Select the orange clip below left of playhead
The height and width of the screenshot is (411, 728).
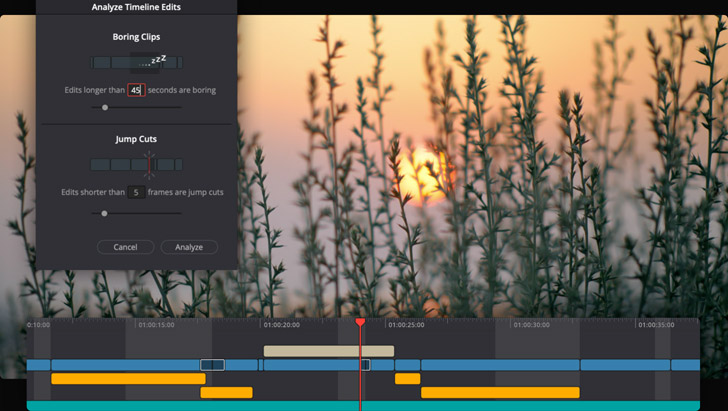226,393
